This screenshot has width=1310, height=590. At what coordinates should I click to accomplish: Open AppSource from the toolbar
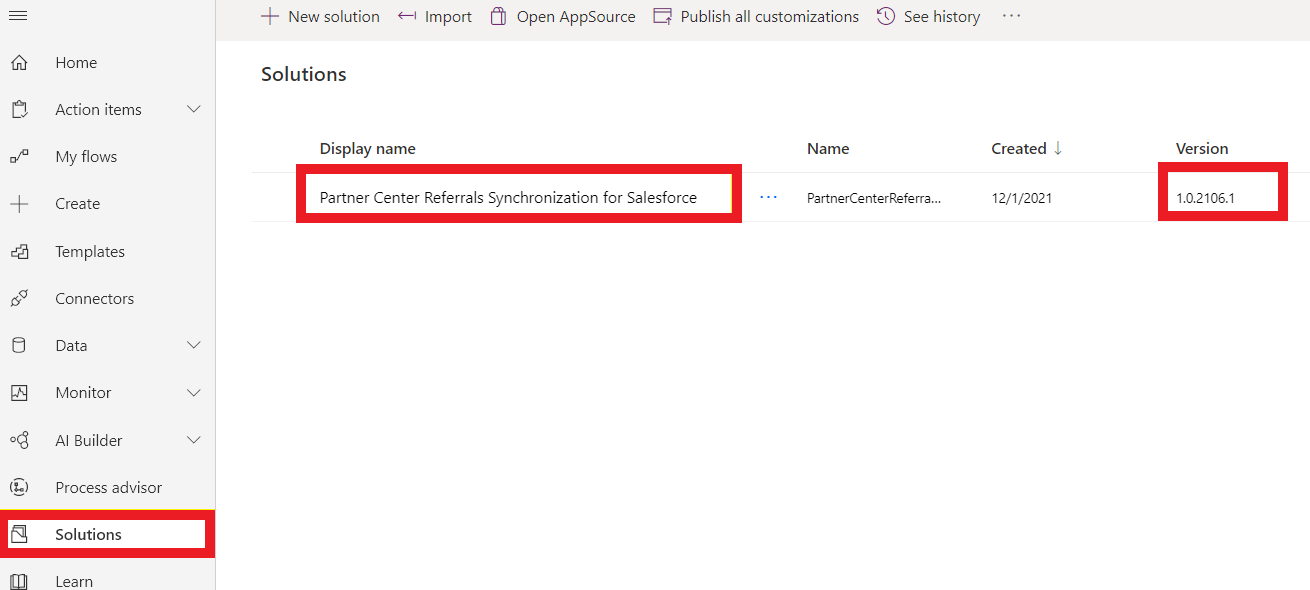(498, 16)
